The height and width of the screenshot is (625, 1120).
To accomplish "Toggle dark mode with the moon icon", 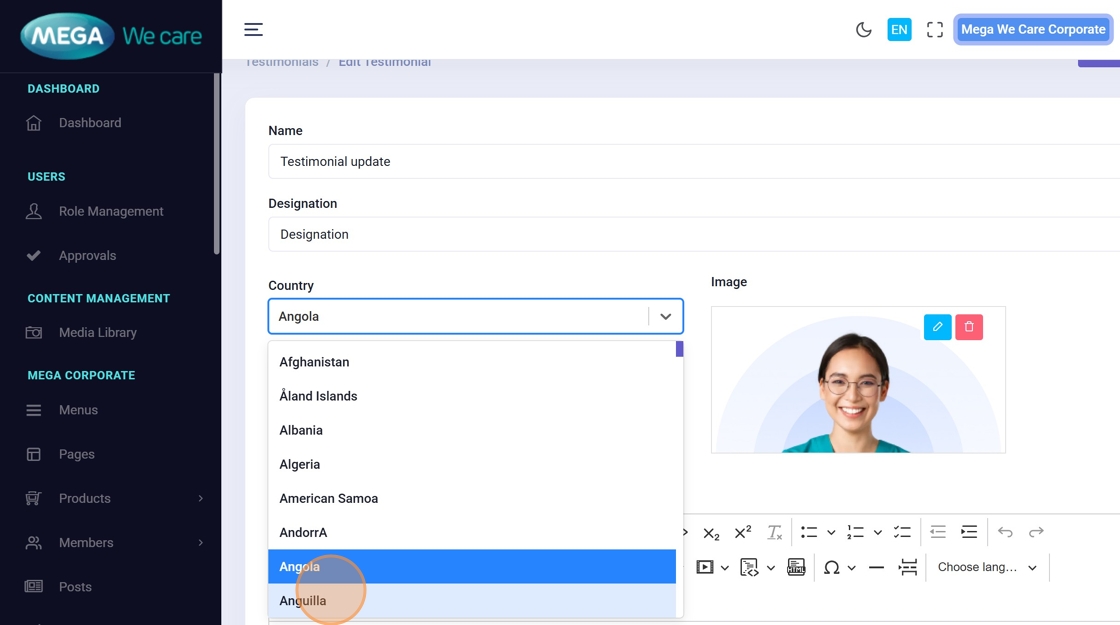I will 864,30.
